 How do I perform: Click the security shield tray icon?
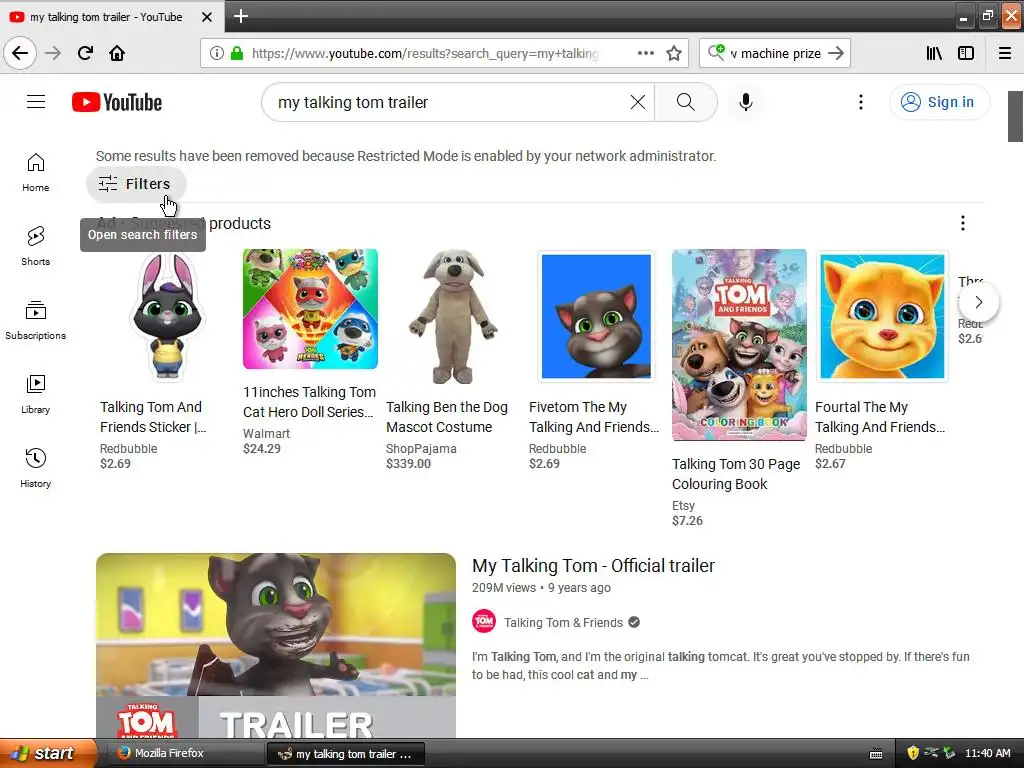tap(913, 753)
